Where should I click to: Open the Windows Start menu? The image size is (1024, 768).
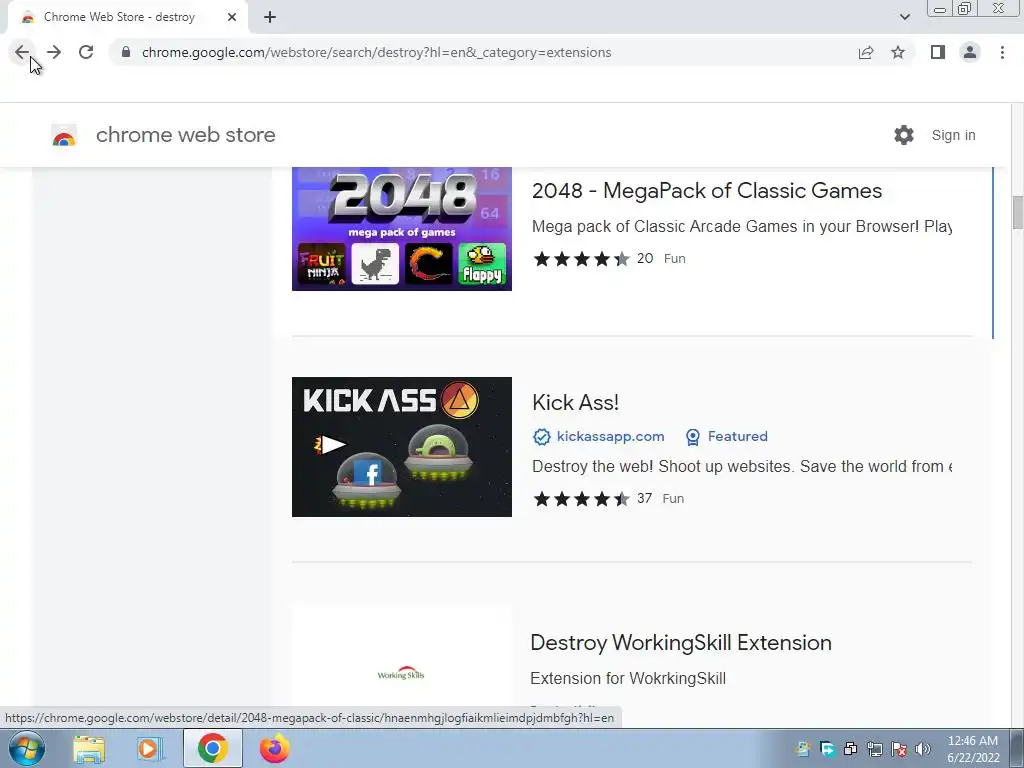pyautogui.click(x=27, y=748)
